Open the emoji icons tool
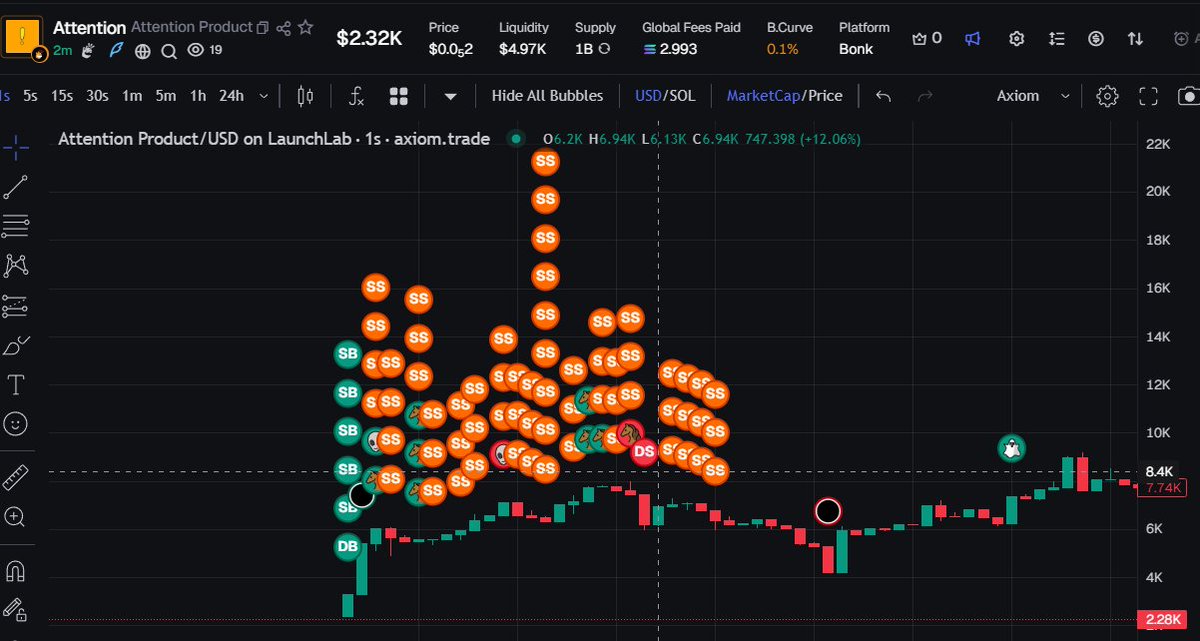 pos(15,424)
